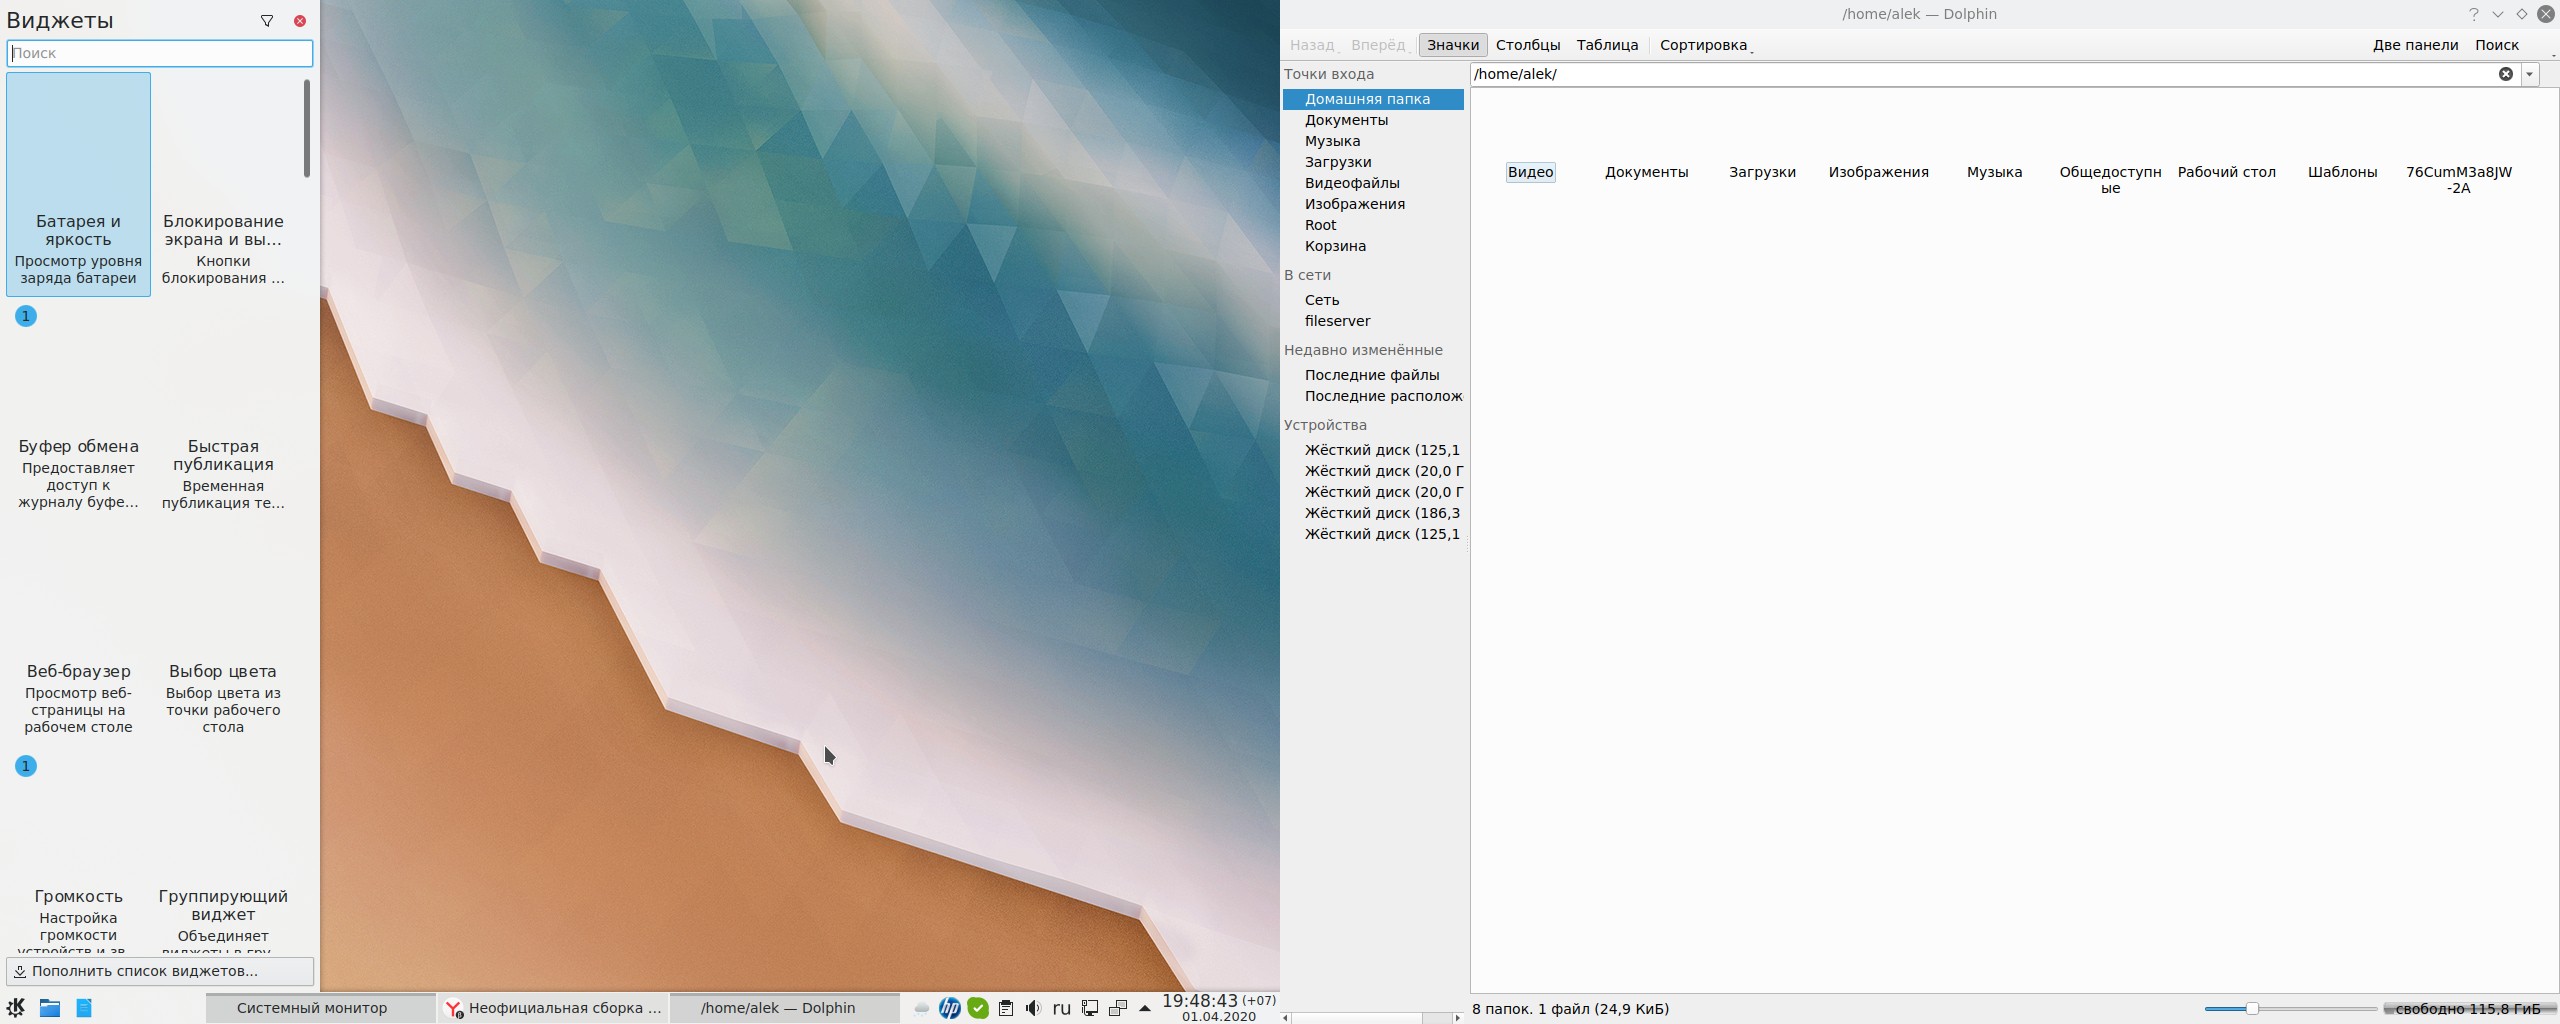This screenshot has height=1024, width=2560.
Task: Open the volume speaker tray icon
Action: [1033, 1008]
